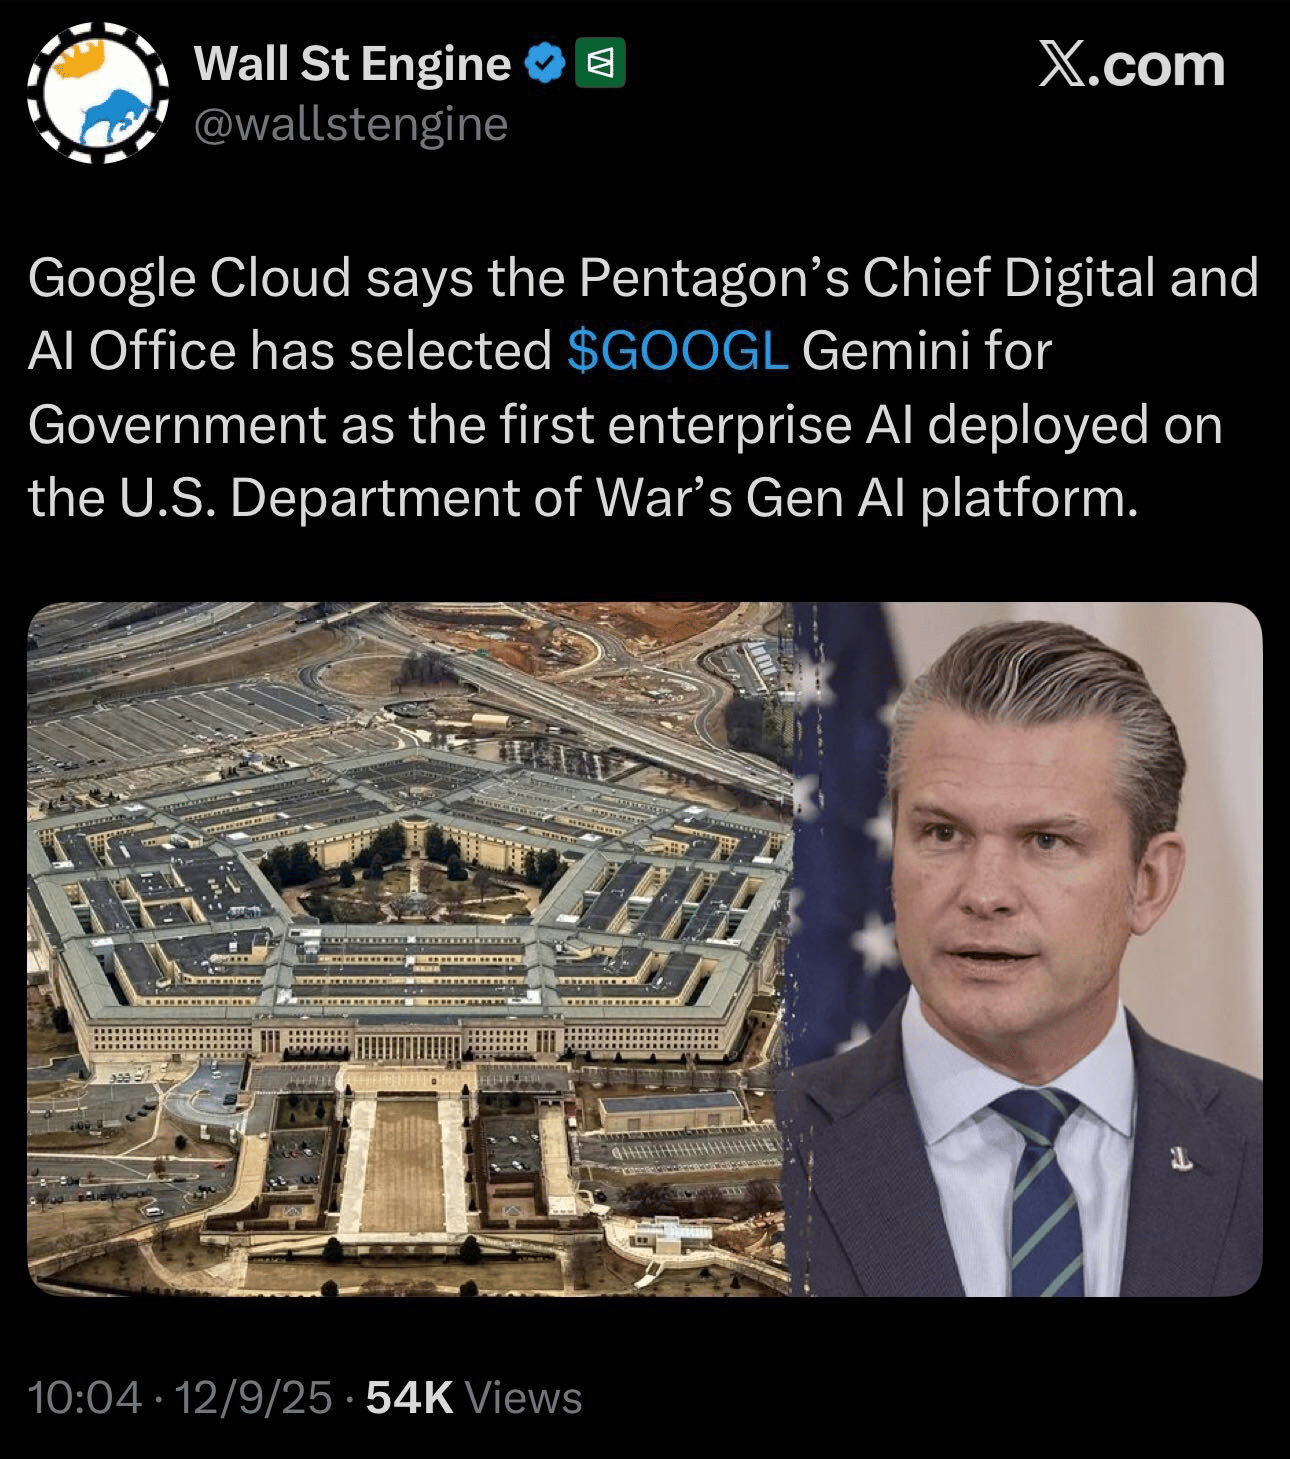Click the green affiliate badge beside name
This screenshot has width=1290, height=1459.
pyautogui.click(x=600, y=64)
